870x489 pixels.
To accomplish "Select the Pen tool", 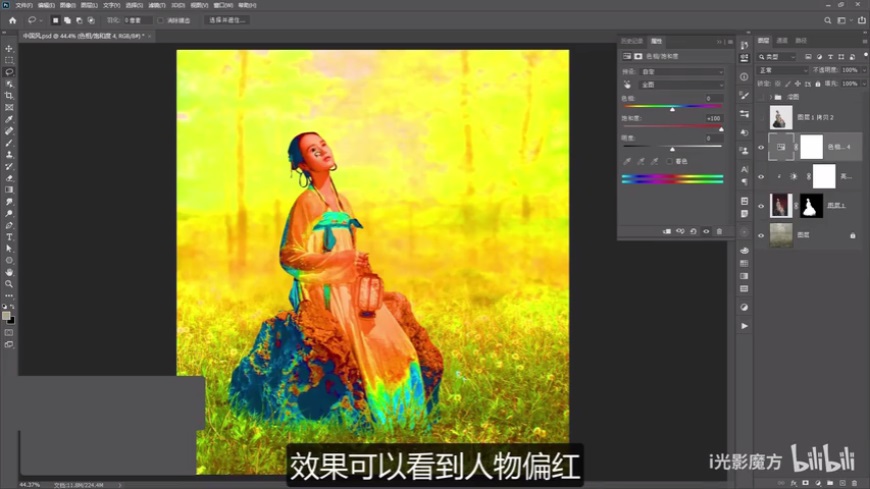I will tap(9, 225).
